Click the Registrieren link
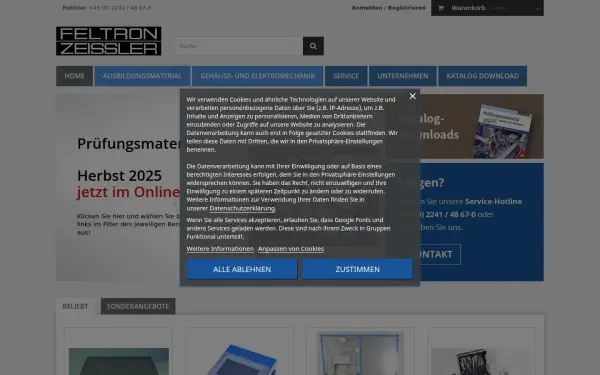600x375 pixels. tap(407, 8)
